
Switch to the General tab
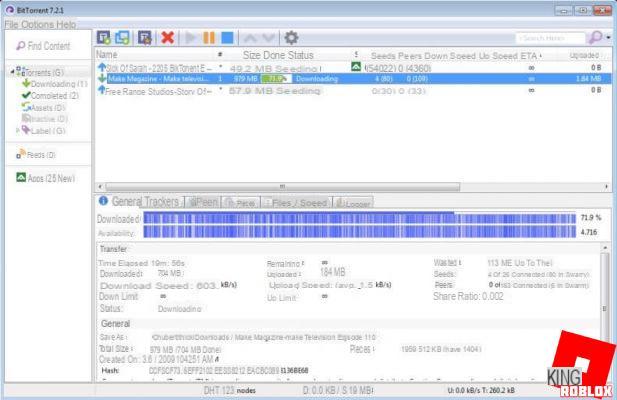(x=120, y=201)
